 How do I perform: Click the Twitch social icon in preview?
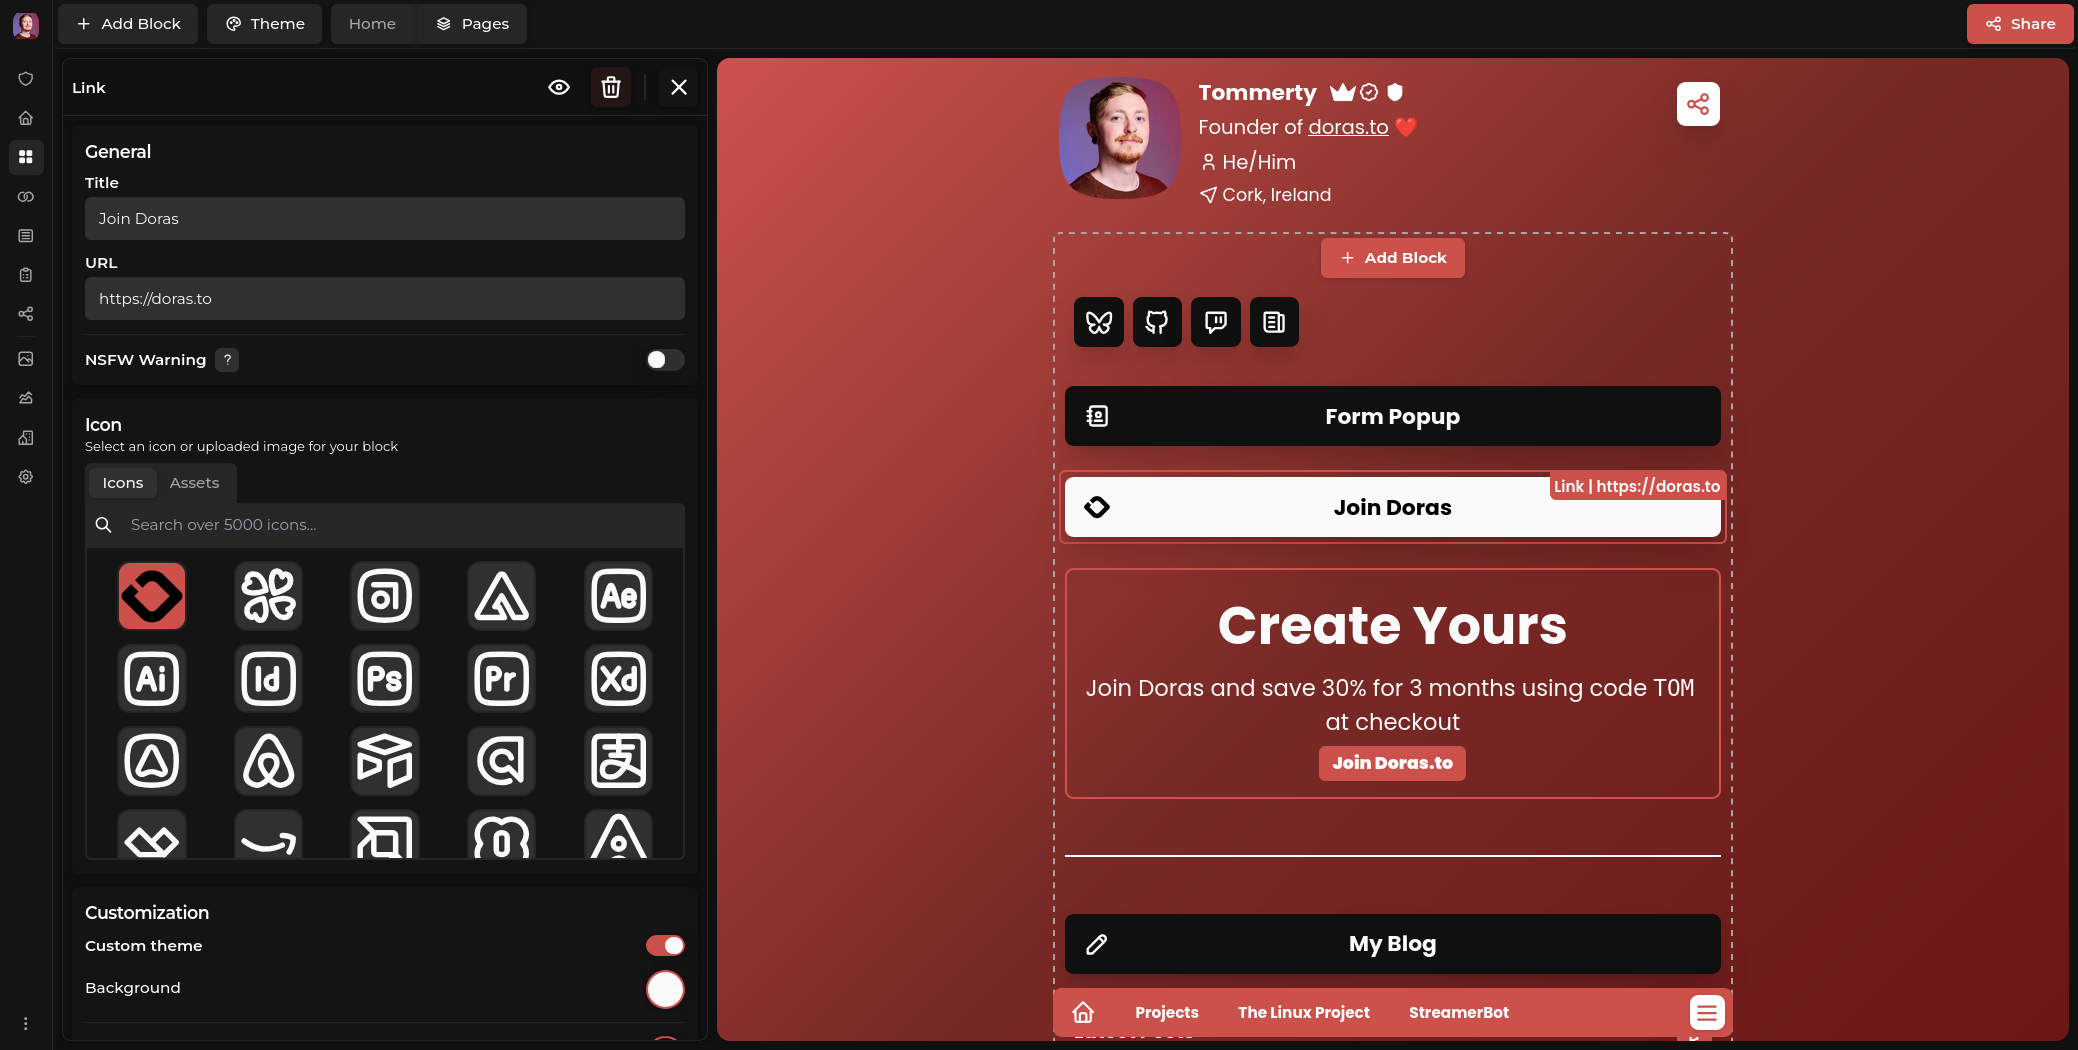tap(1216, 322)
